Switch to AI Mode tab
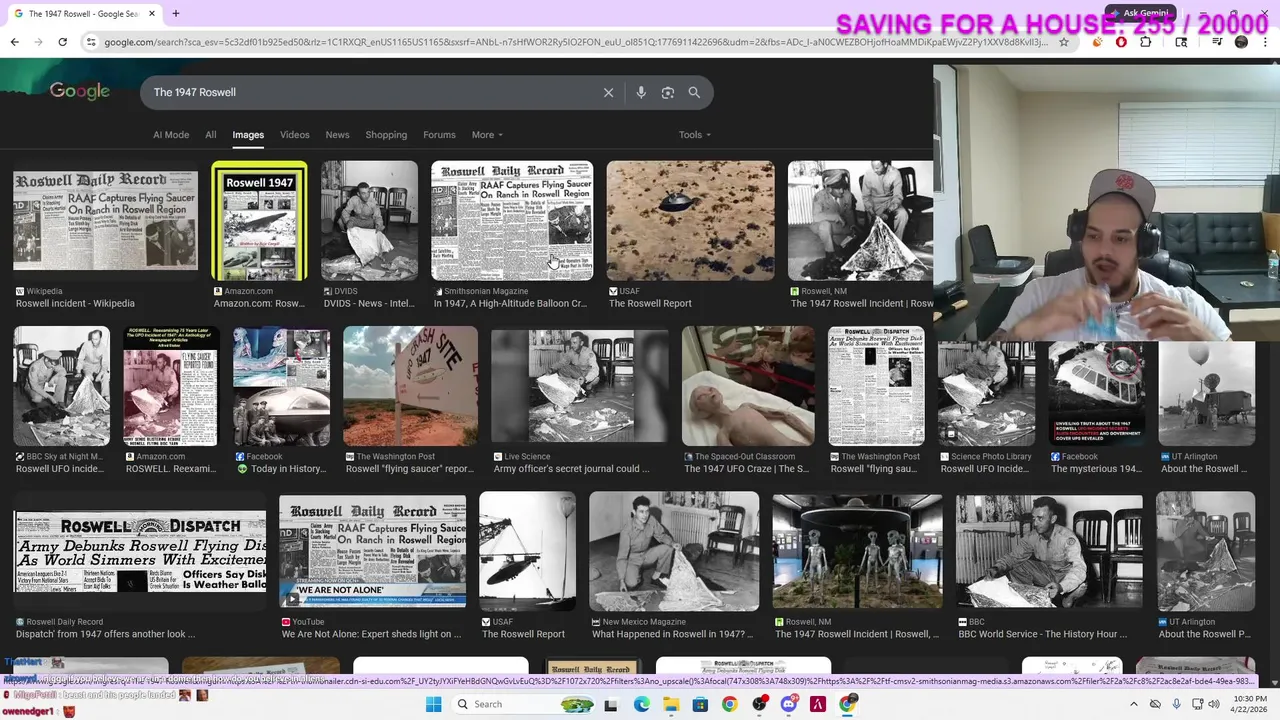This screenshot has width=1280, height=720. (171, 135)
